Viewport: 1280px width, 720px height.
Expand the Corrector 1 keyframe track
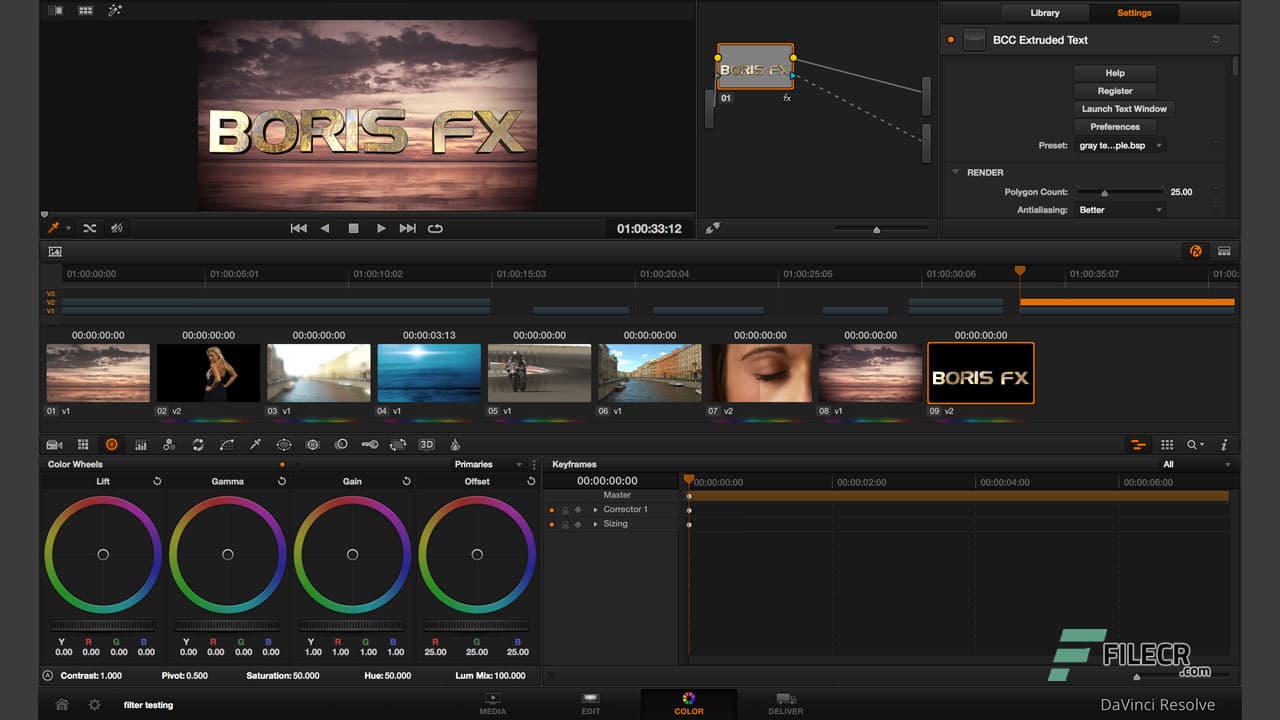pos(596,509)
